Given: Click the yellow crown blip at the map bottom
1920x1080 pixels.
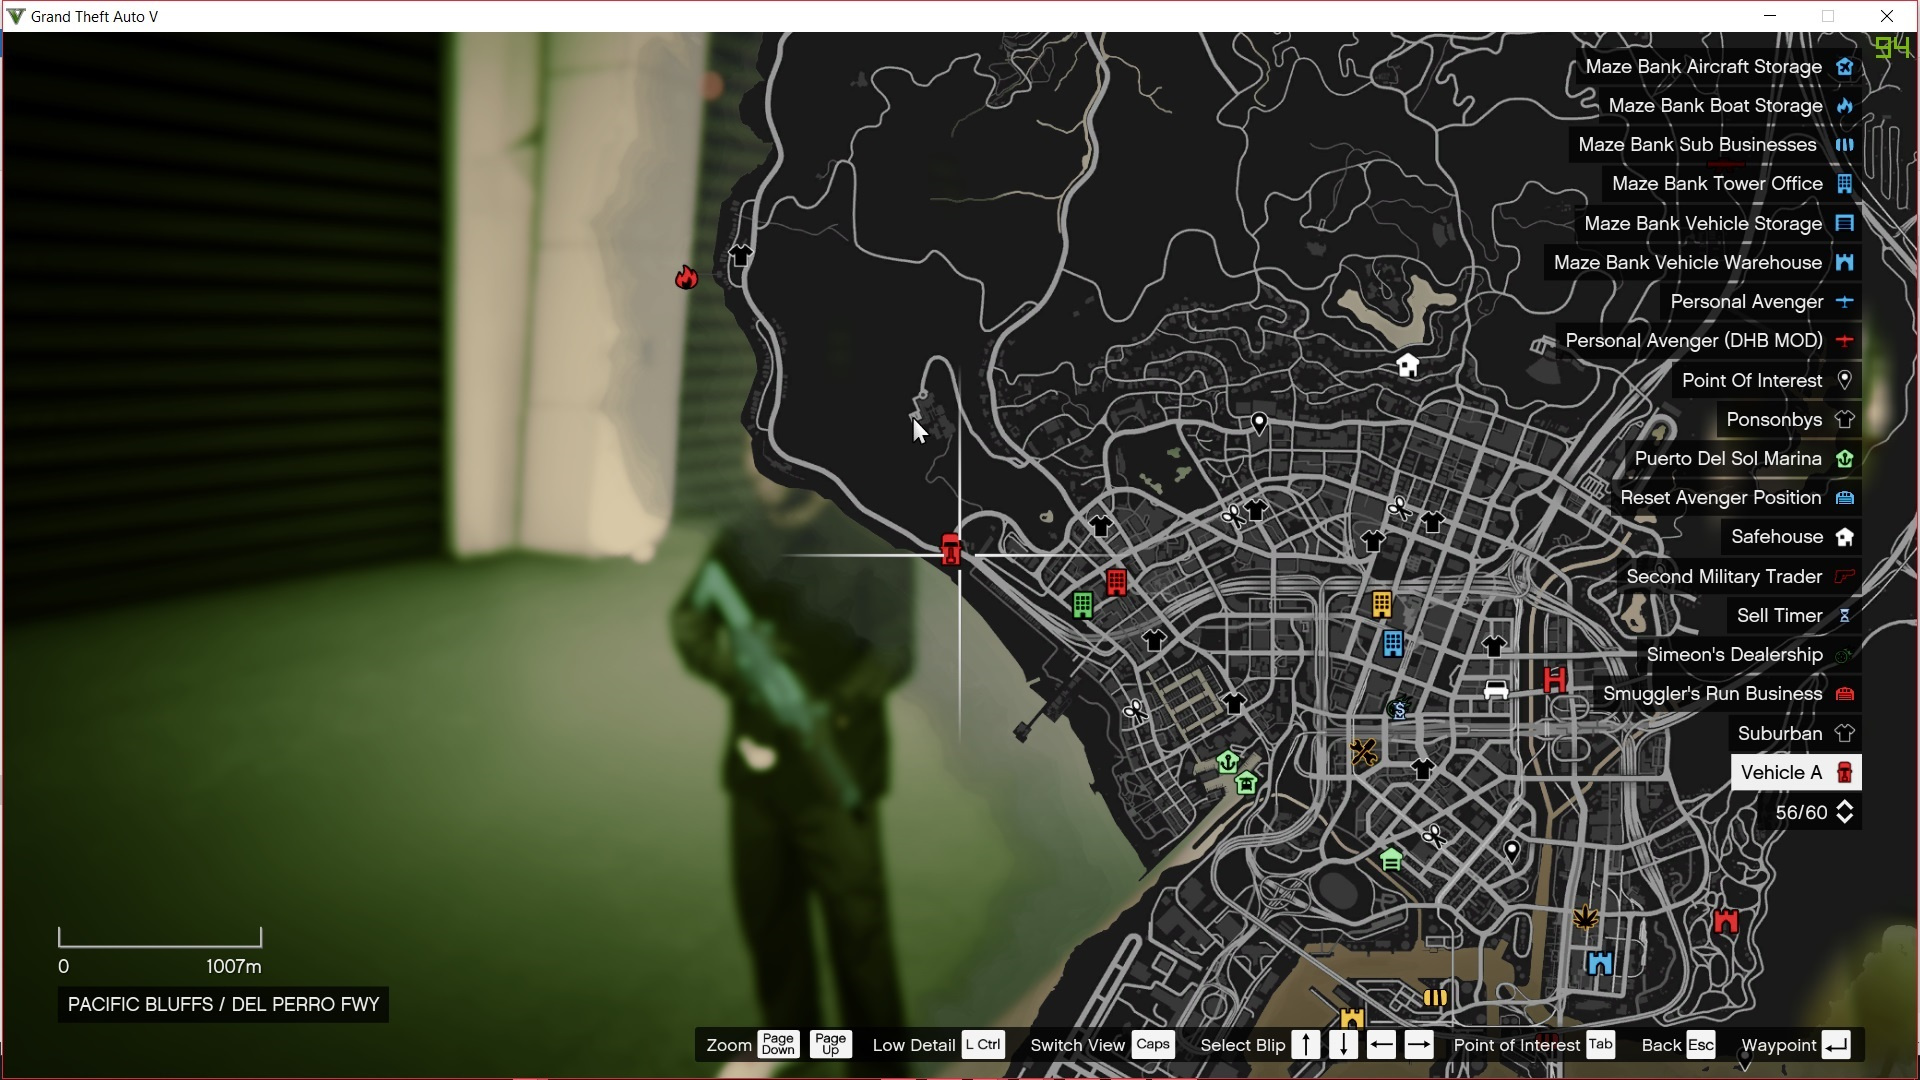Looking at the screenshot, I should (x=1352, y=1019).
